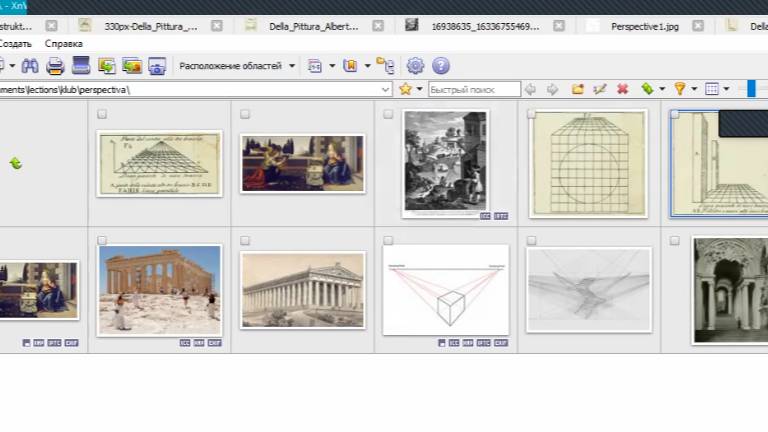Open settings via the gear icon
Image resolution: width=768 pixels, height=432 pixels.
415,66
